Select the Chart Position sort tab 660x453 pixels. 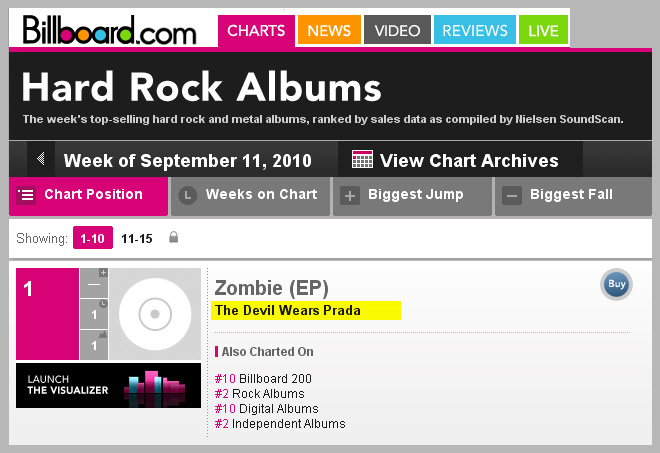point(88,195)
